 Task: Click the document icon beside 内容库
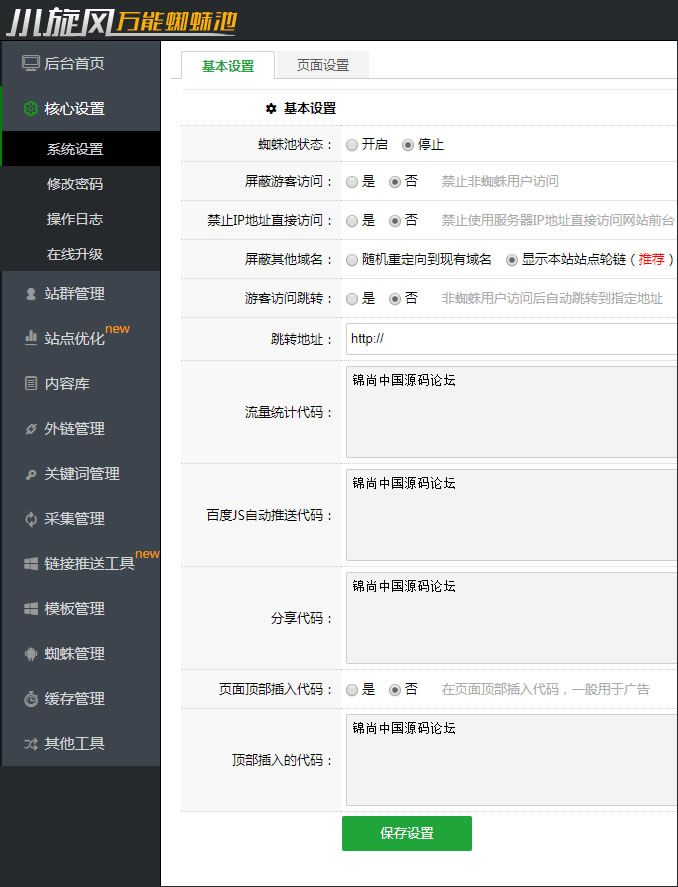click(x=31, y=383)
